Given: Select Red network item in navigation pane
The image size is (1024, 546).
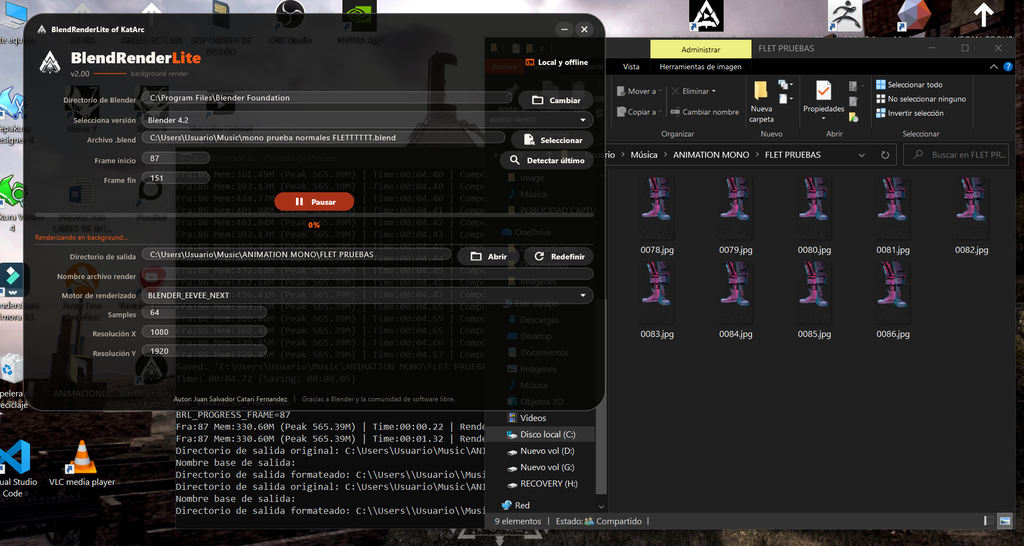Looking at the screenshot, I should click(516, 506).
